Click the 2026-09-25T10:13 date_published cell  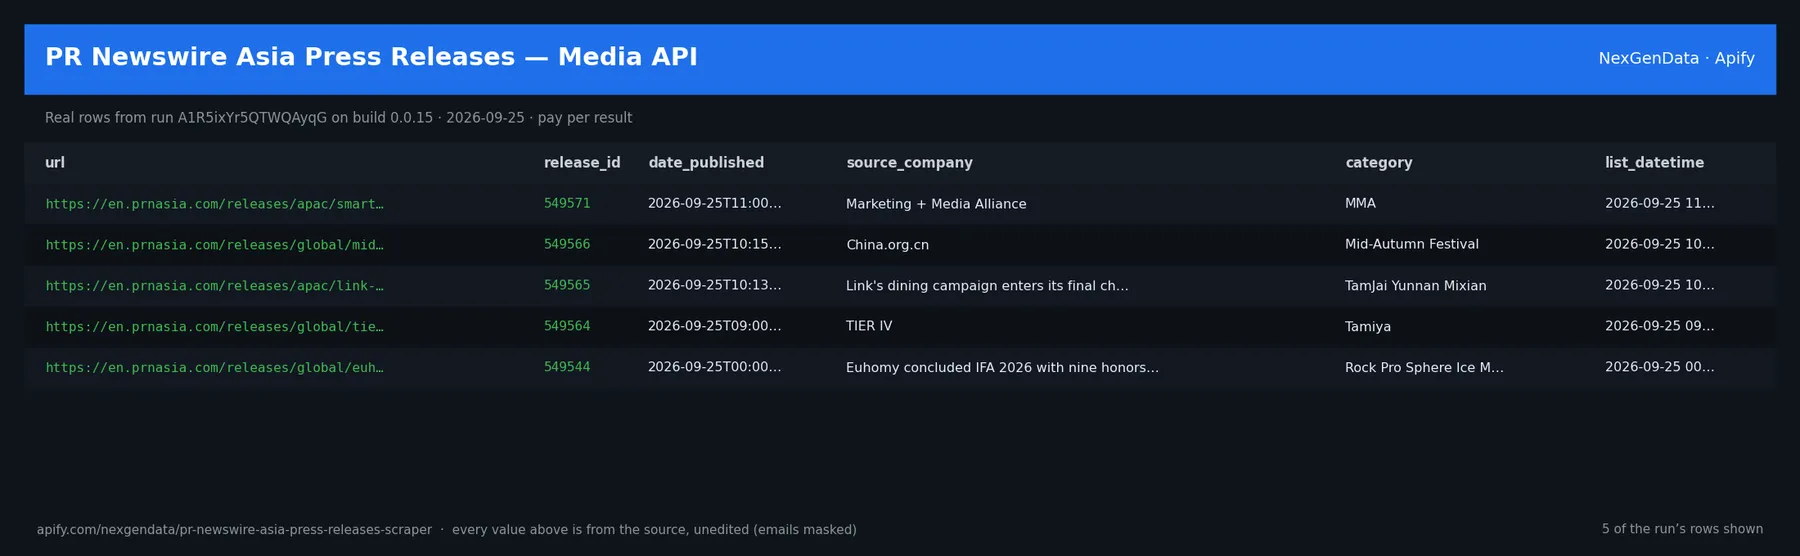coord(715,285)
